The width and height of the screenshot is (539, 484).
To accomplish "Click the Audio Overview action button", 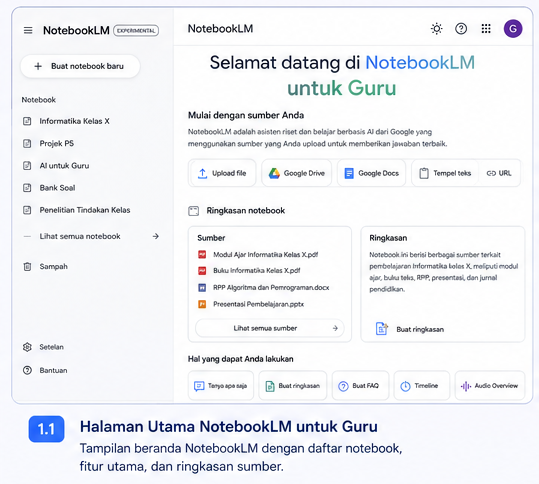I will (490, 386).
